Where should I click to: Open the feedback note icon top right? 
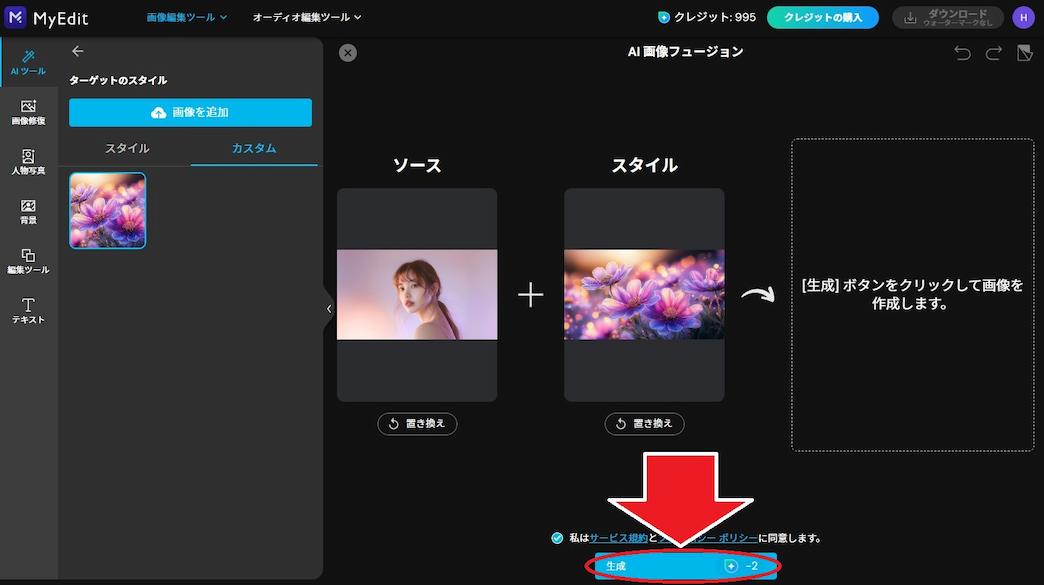point(1023,53)
